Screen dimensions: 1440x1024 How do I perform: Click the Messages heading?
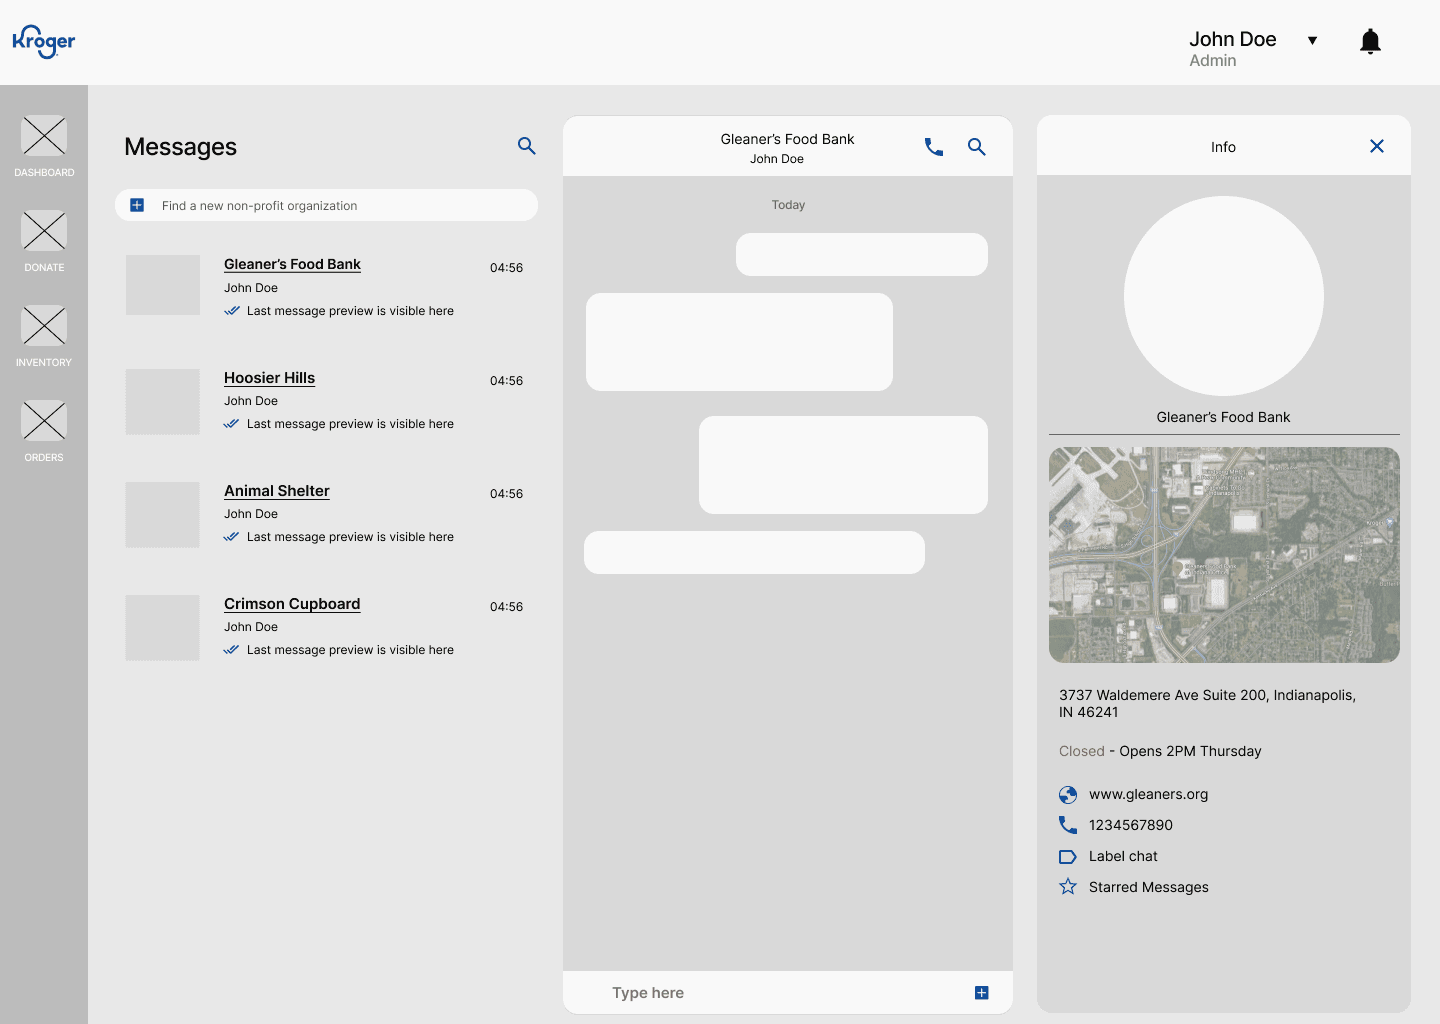[180, 147]
